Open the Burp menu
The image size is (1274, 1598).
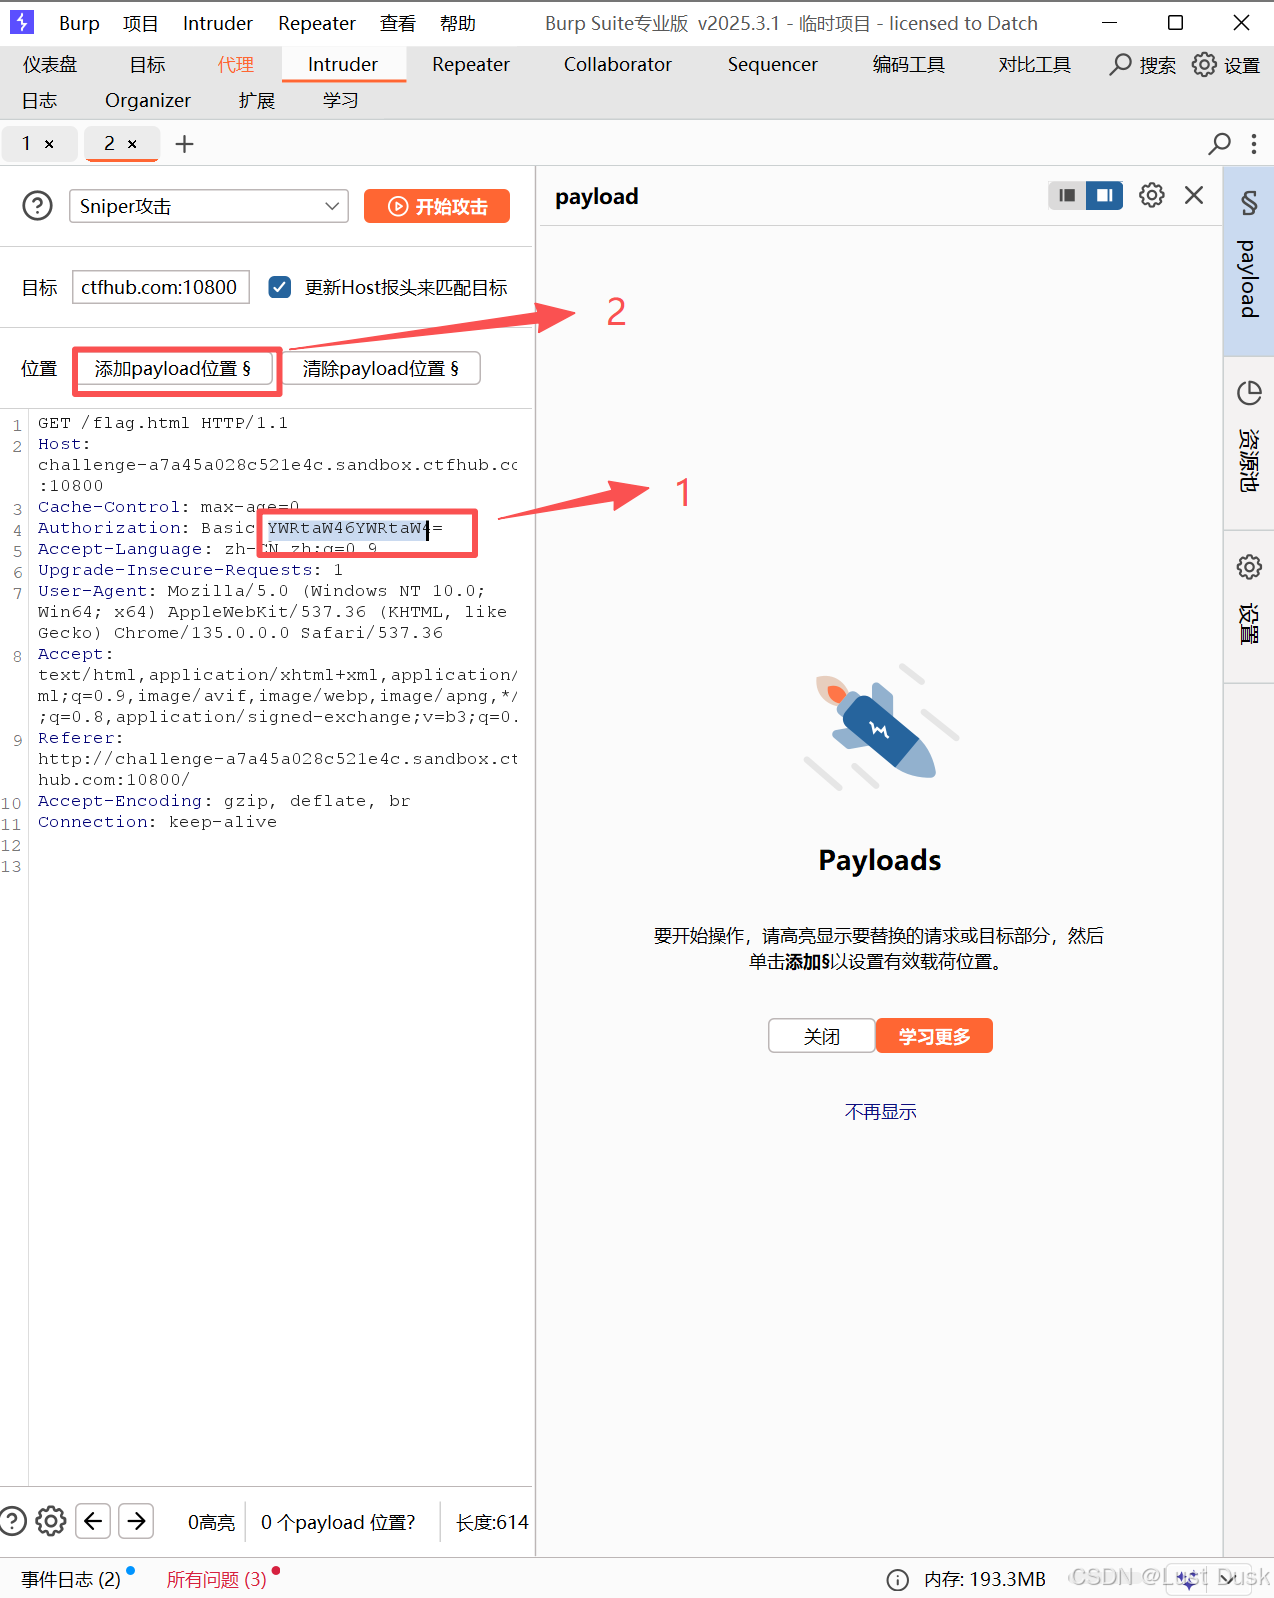coord(79,23)
